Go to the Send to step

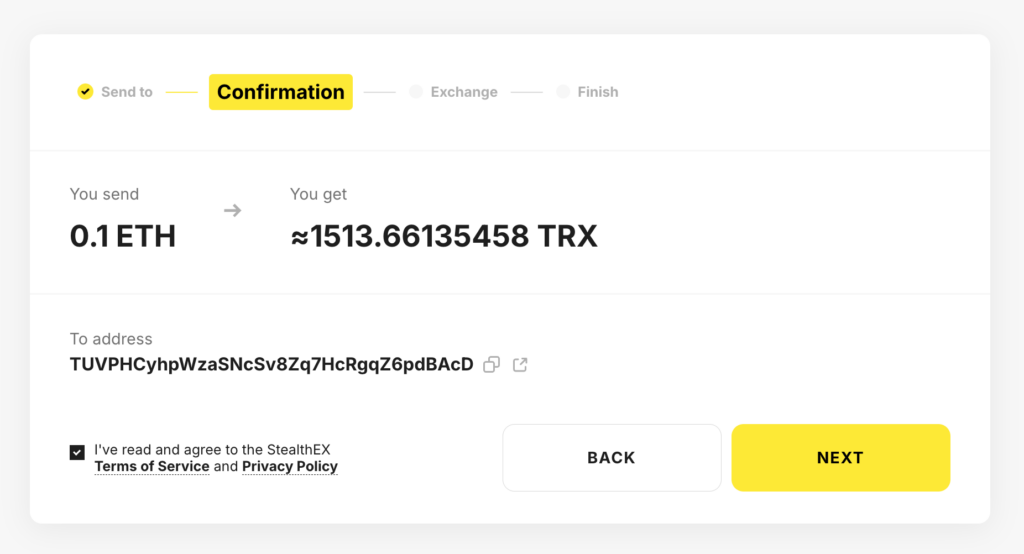(127, 92)
